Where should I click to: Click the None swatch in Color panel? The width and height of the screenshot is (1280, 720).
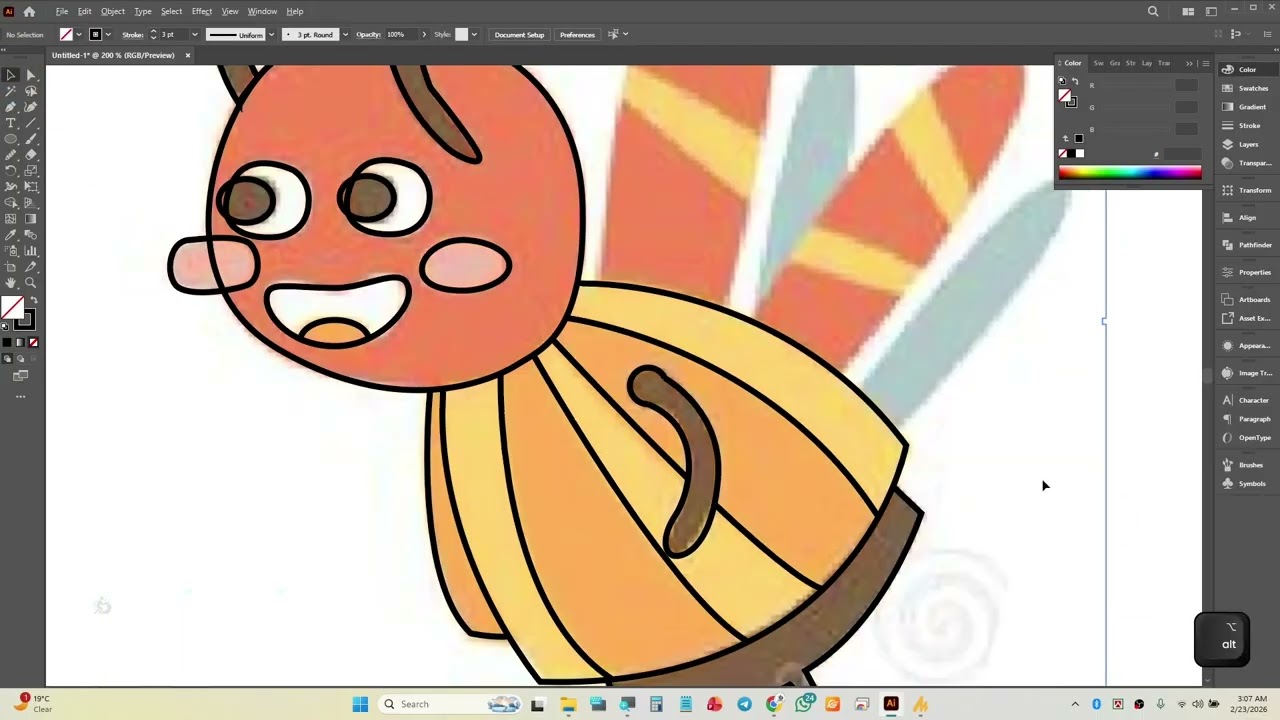1063,153
